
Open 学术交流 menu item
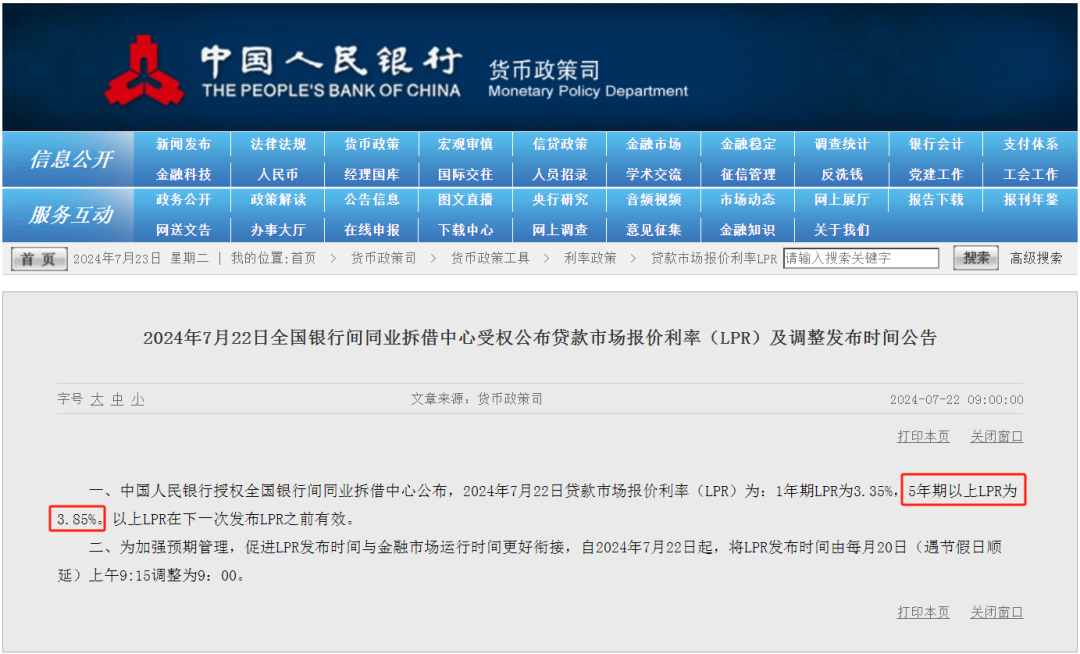point(654,175)
